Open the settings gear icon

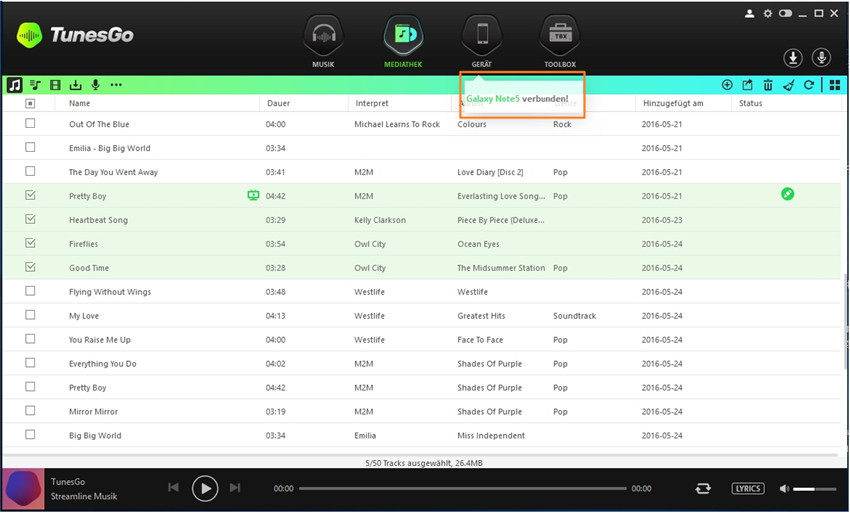pyautogui.click(x=768, y=14)
